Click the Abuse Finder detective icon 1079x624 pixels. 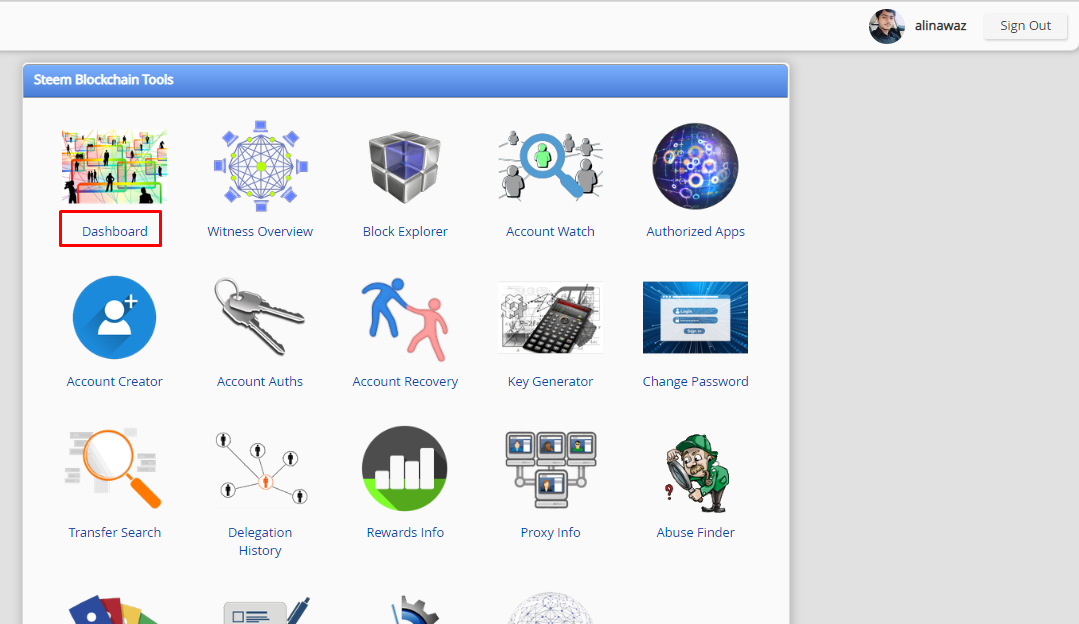click(694, 473)
